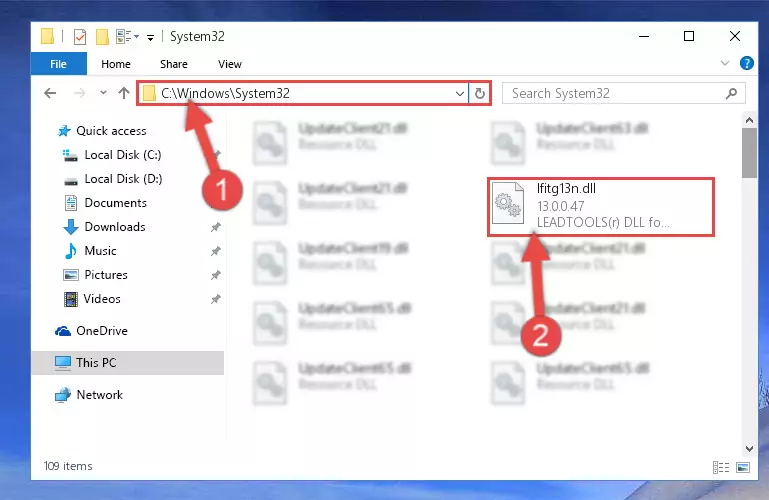The image size is (769, 500).
Task: Select the lfitg13n.dll file name
Action: pos(566,188)
